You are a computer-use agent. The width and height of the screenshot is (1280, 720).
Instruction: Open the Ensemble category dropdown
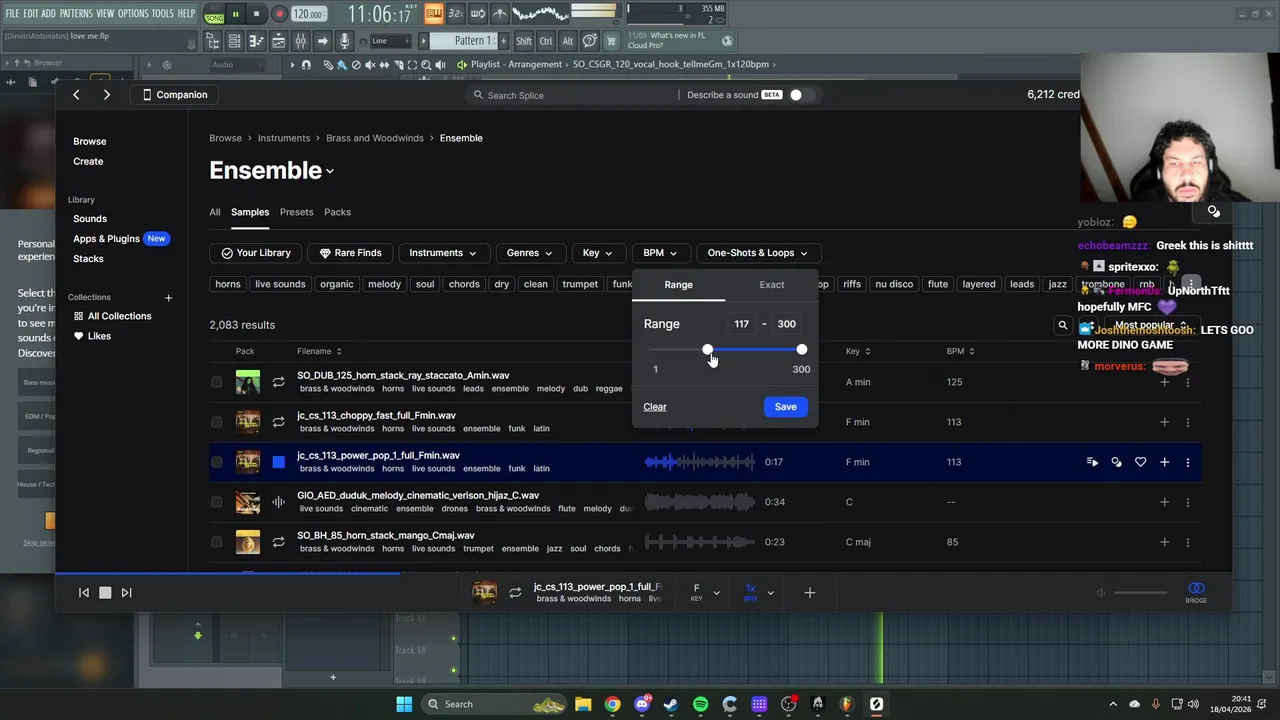click(272, 171)
